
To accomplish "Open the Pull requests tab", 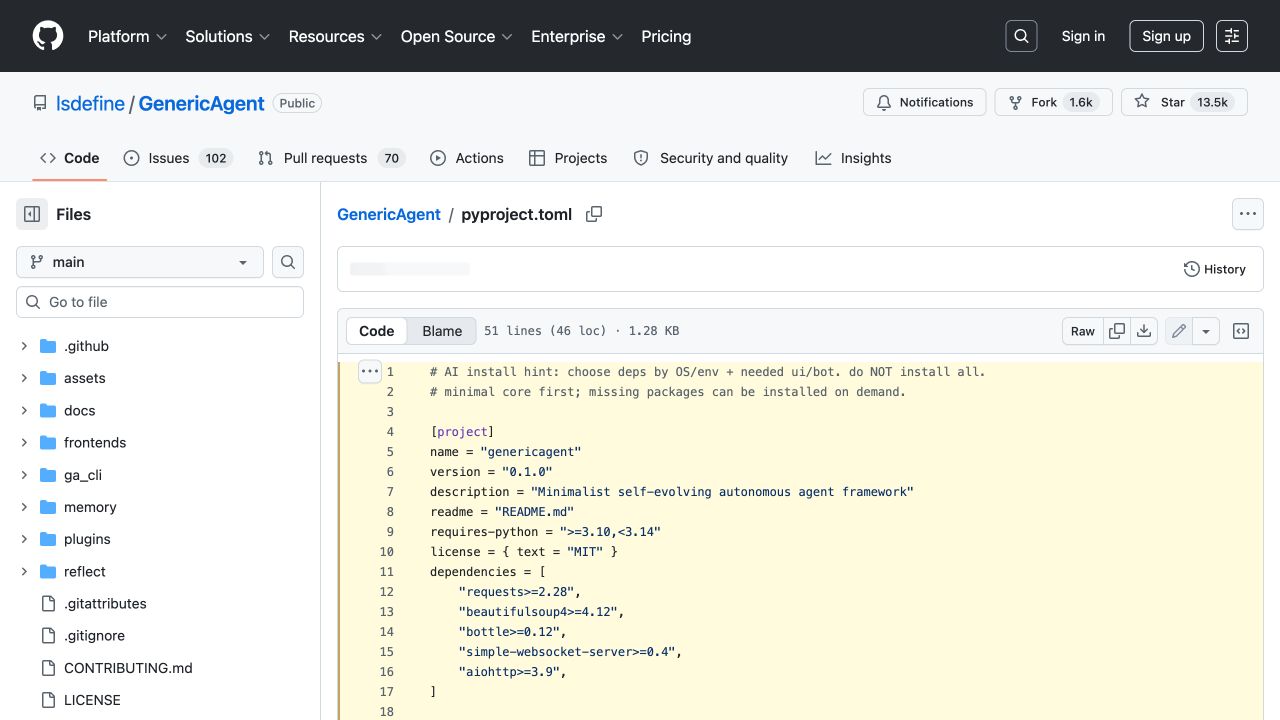I will pos(331,158).
